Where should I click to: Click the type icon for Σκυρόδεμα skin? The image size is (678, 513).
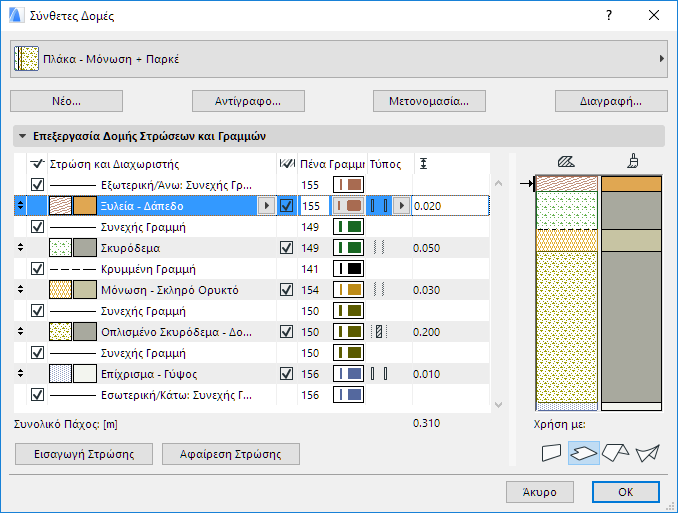pyautogui.click(x=379, y=248)
